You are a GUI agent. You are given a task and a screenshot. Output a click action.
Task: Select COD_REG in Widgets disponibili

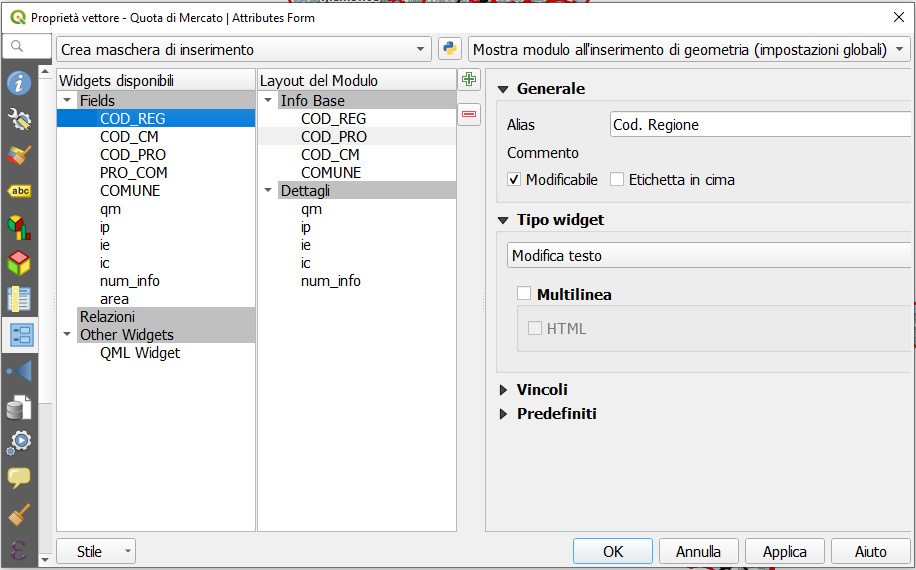[133, 119]
